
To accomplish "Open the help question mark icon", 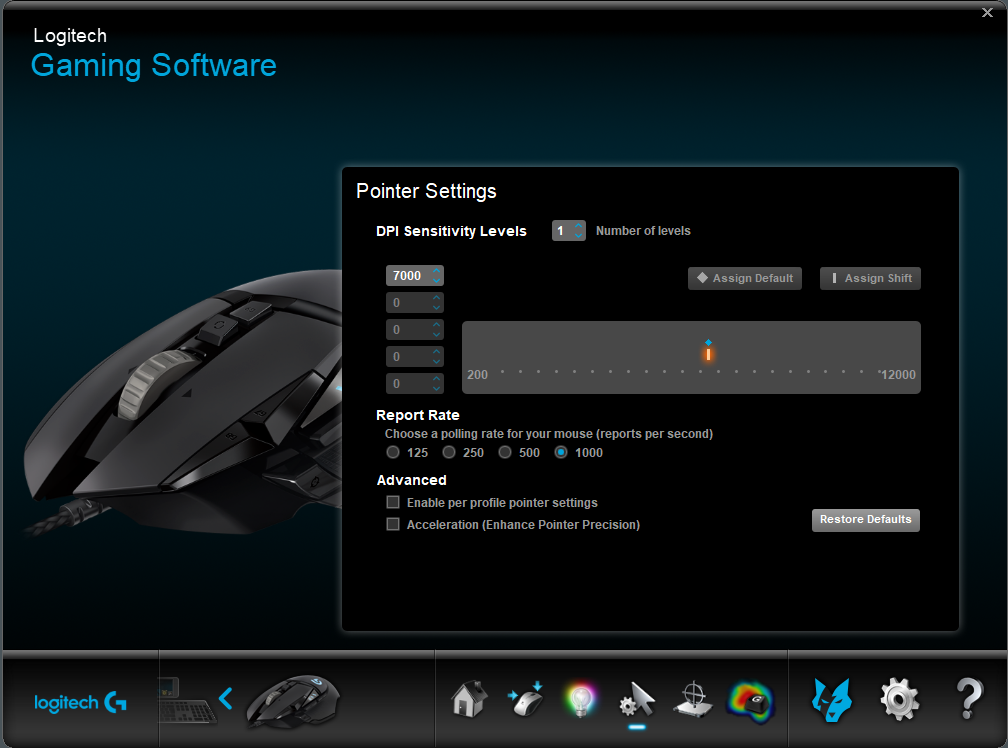I will click(969, 699).
